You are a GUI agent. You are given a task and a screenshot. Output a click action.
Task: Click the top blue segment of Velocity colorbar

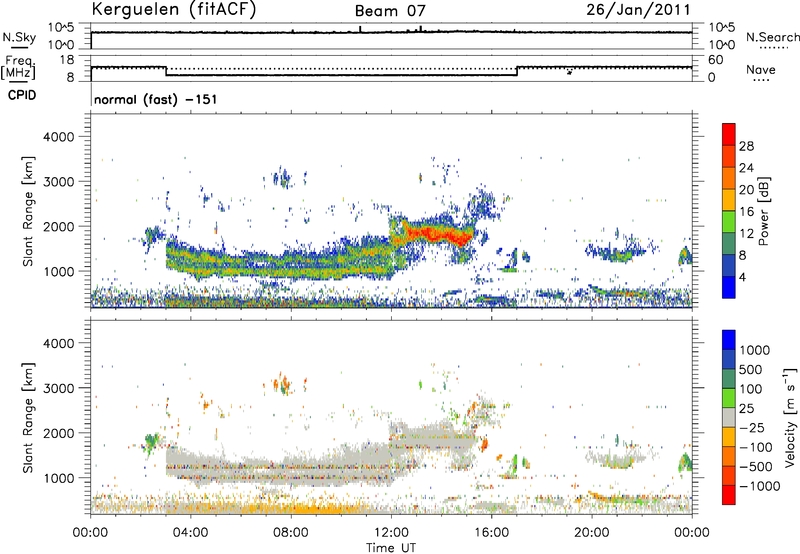coord(729,340)
